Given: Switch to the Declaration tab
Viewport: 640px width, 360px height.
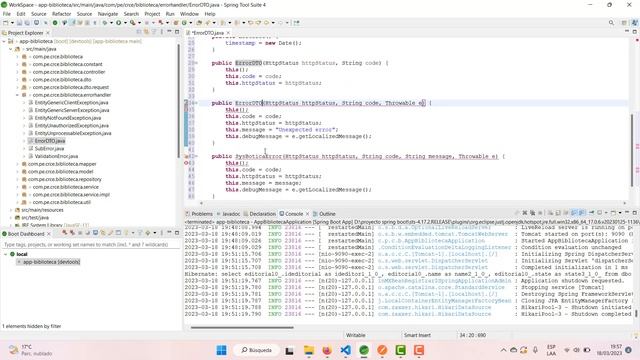Looking at the screenshot, I should [x=260, y=214].
